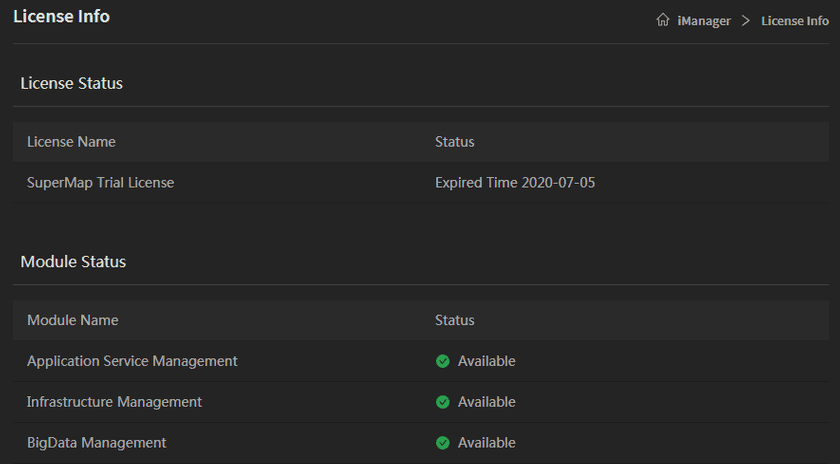Click the Available text for Infrastructure Management
The width and height of the screenshot is (840, 464).
[x=486, y=402]
